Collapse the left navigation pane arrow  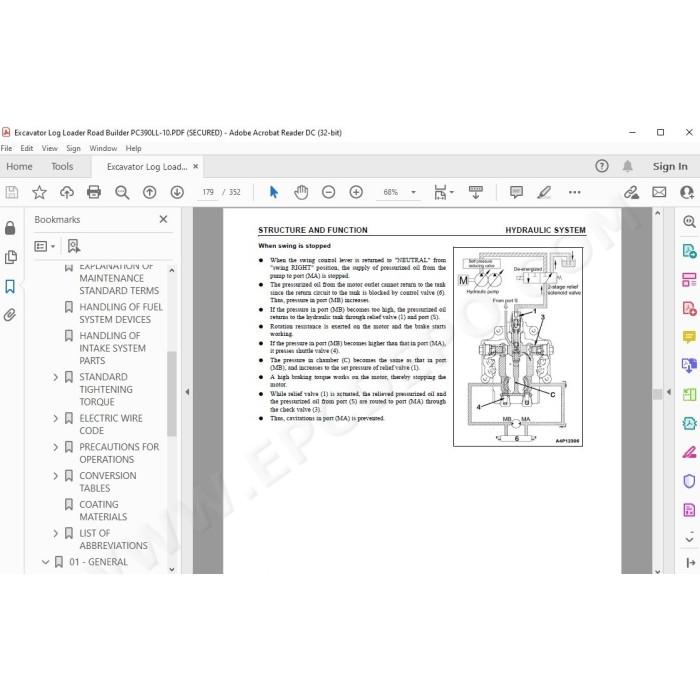point(187,392)
